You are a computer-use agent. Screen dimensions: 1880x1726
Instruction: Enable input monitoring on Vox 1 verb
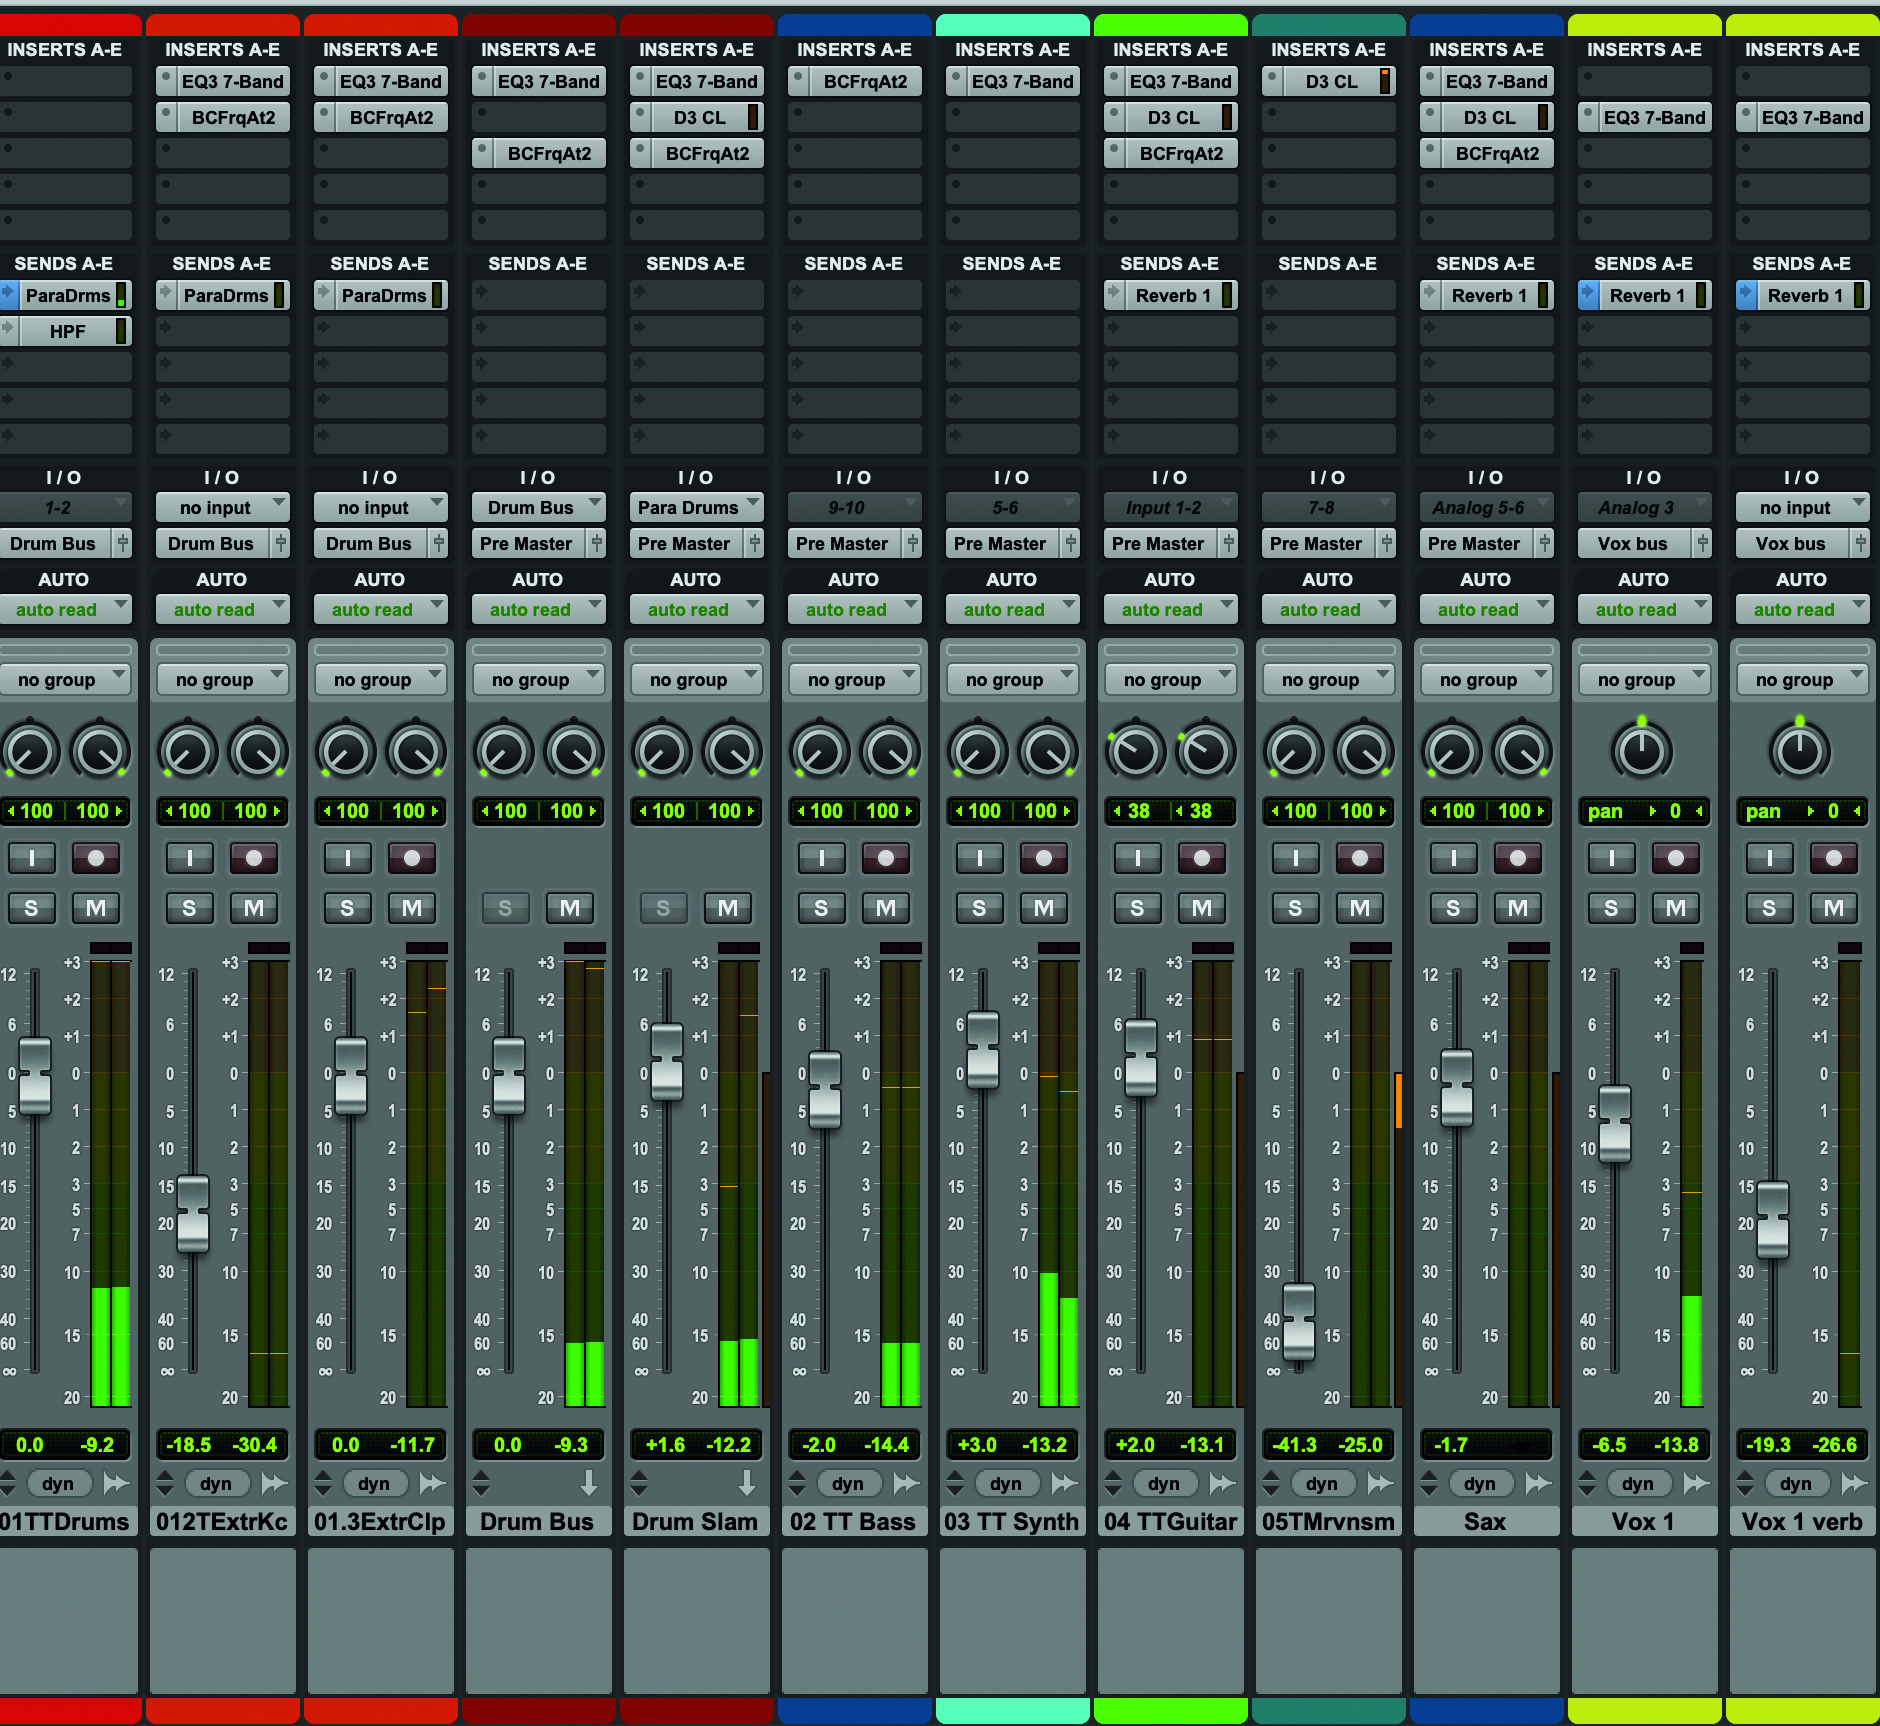pos(1770,857)
